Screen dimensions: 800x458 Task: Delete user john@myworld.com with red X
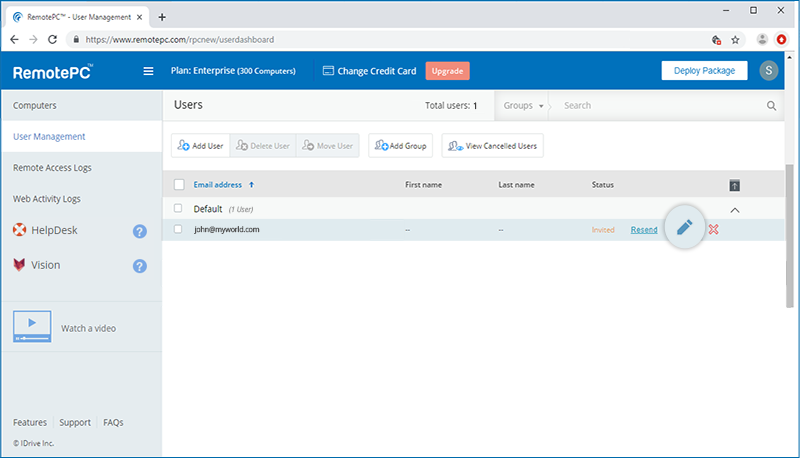(713, 230)
